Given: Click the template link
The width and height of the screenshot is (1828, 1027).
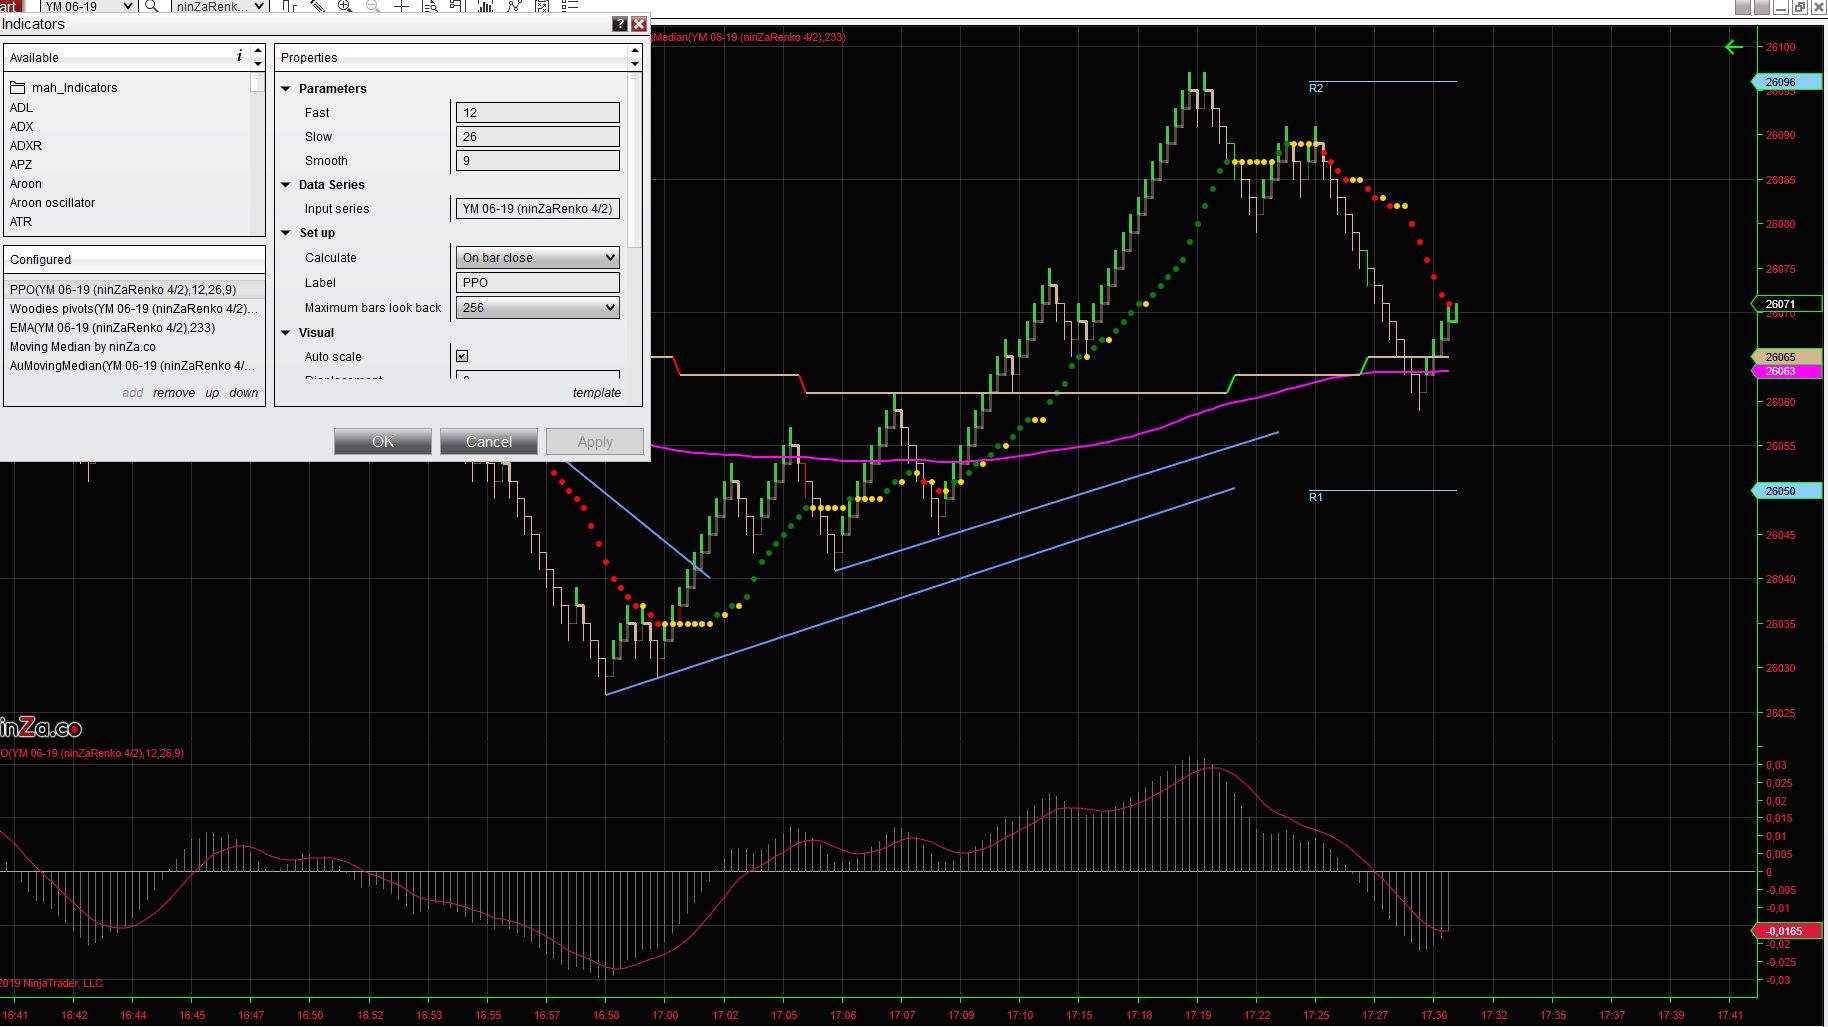Looking at the screenshot, I should coord(597,393).
